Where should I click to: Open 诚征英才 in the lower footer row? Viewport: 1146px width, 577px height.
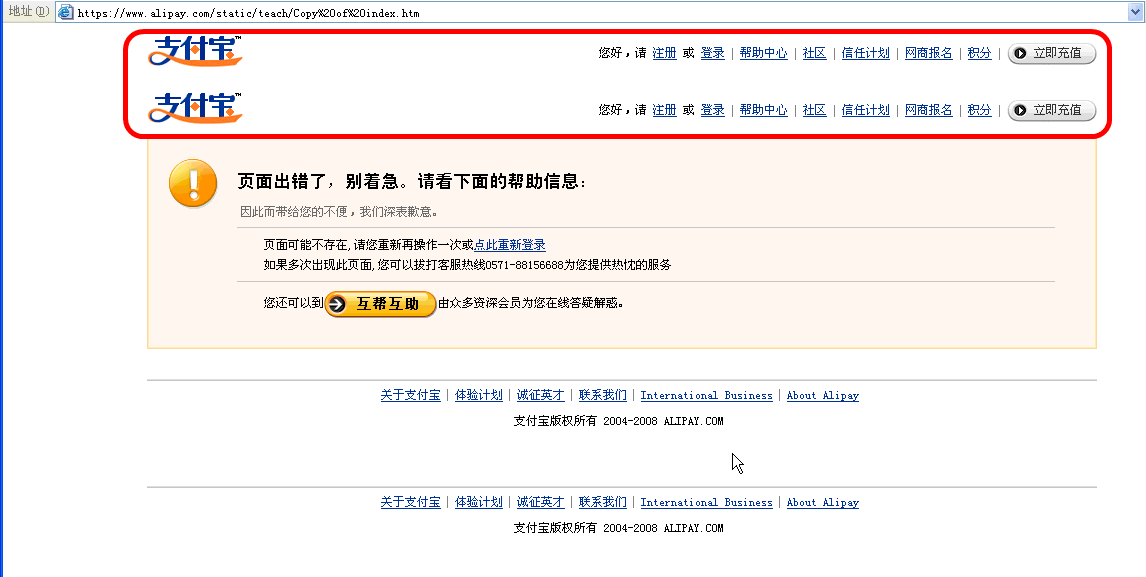tap(541, 502)
